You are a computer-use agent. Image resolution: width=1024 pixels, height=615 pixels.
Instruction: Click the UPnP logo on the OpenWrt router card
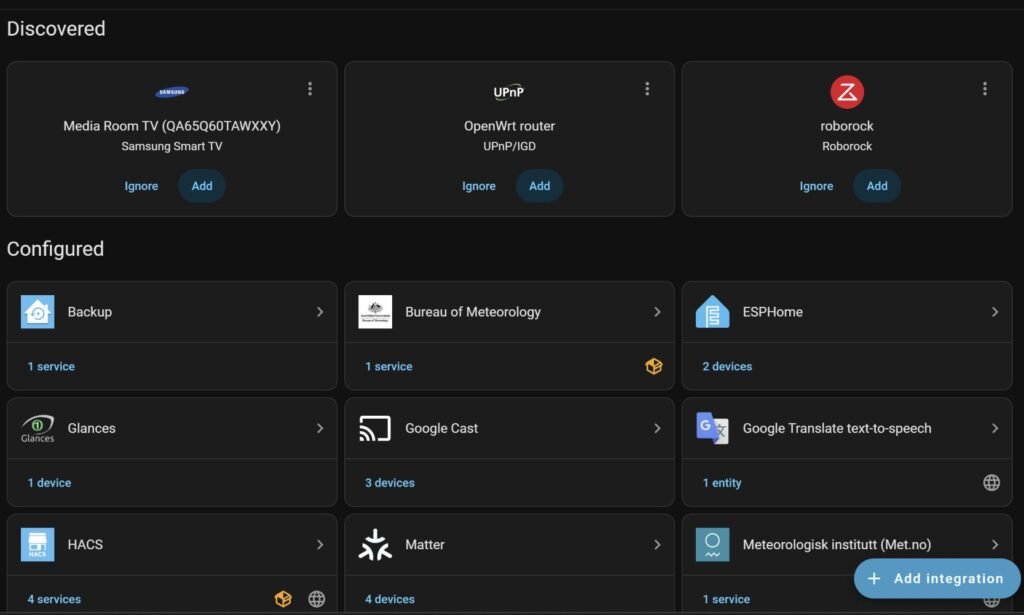(x=509, y=91)
